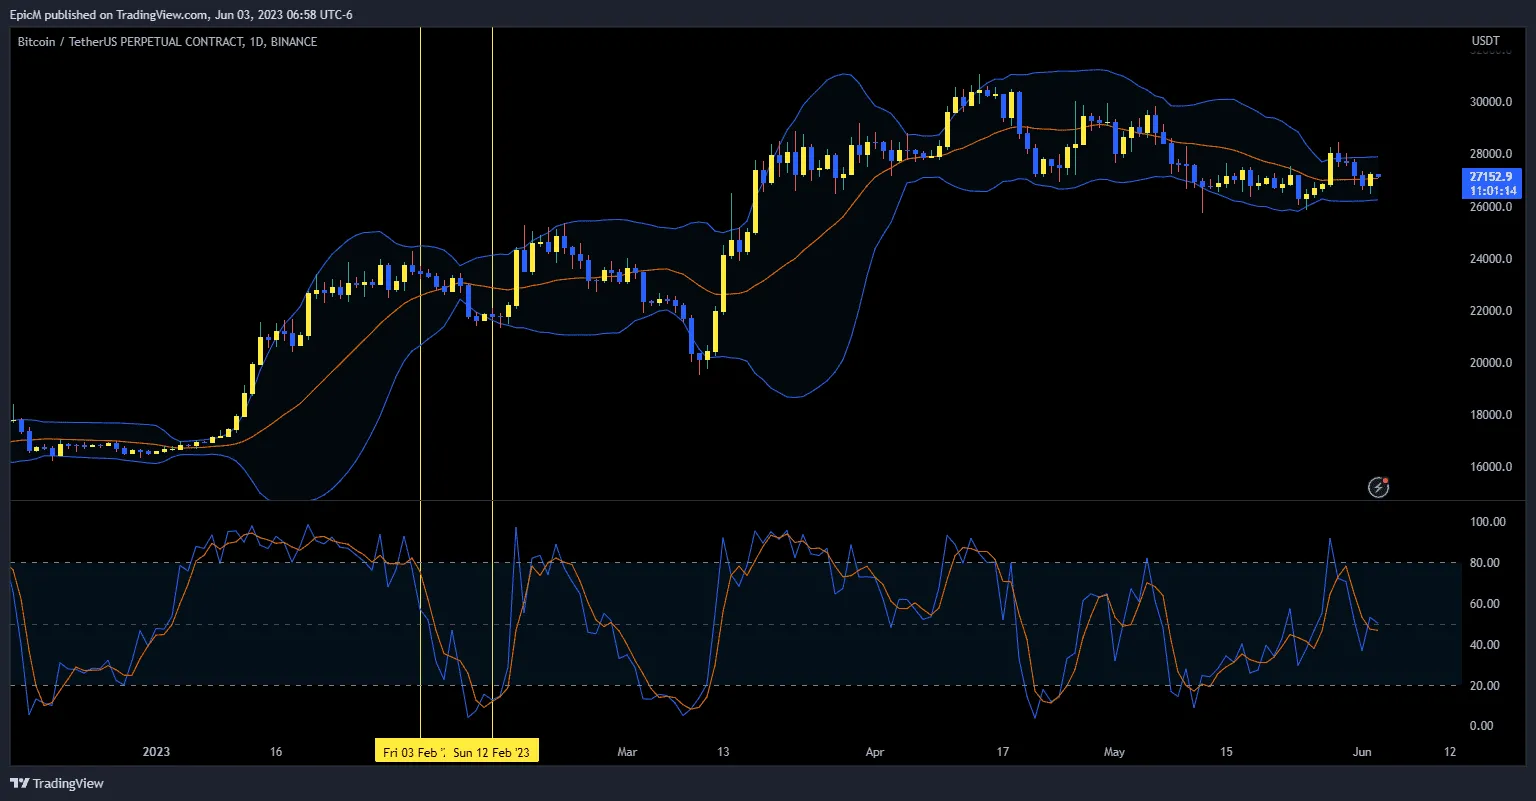This screenshot has width=1536, height=801.
Task: Click the USDT label above the price scale
Action: 1484,41
